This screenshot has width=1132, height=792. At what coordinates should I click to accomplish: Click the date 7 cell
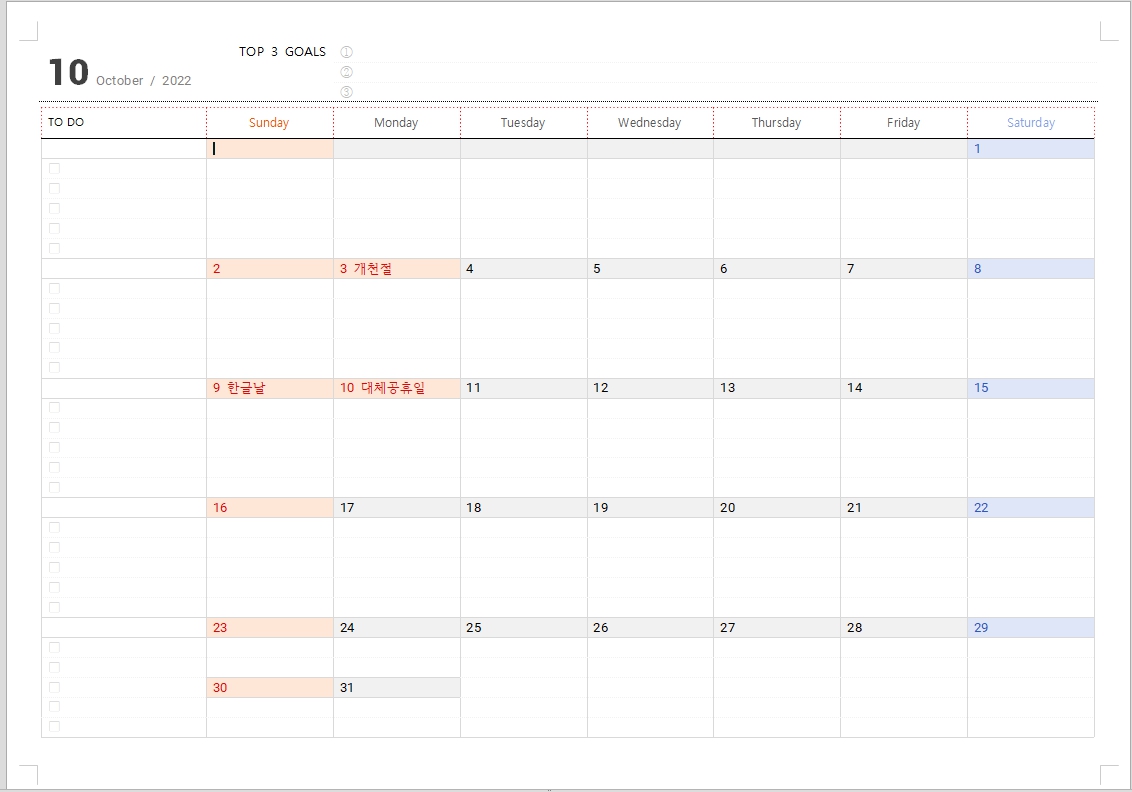pos(904,269)
